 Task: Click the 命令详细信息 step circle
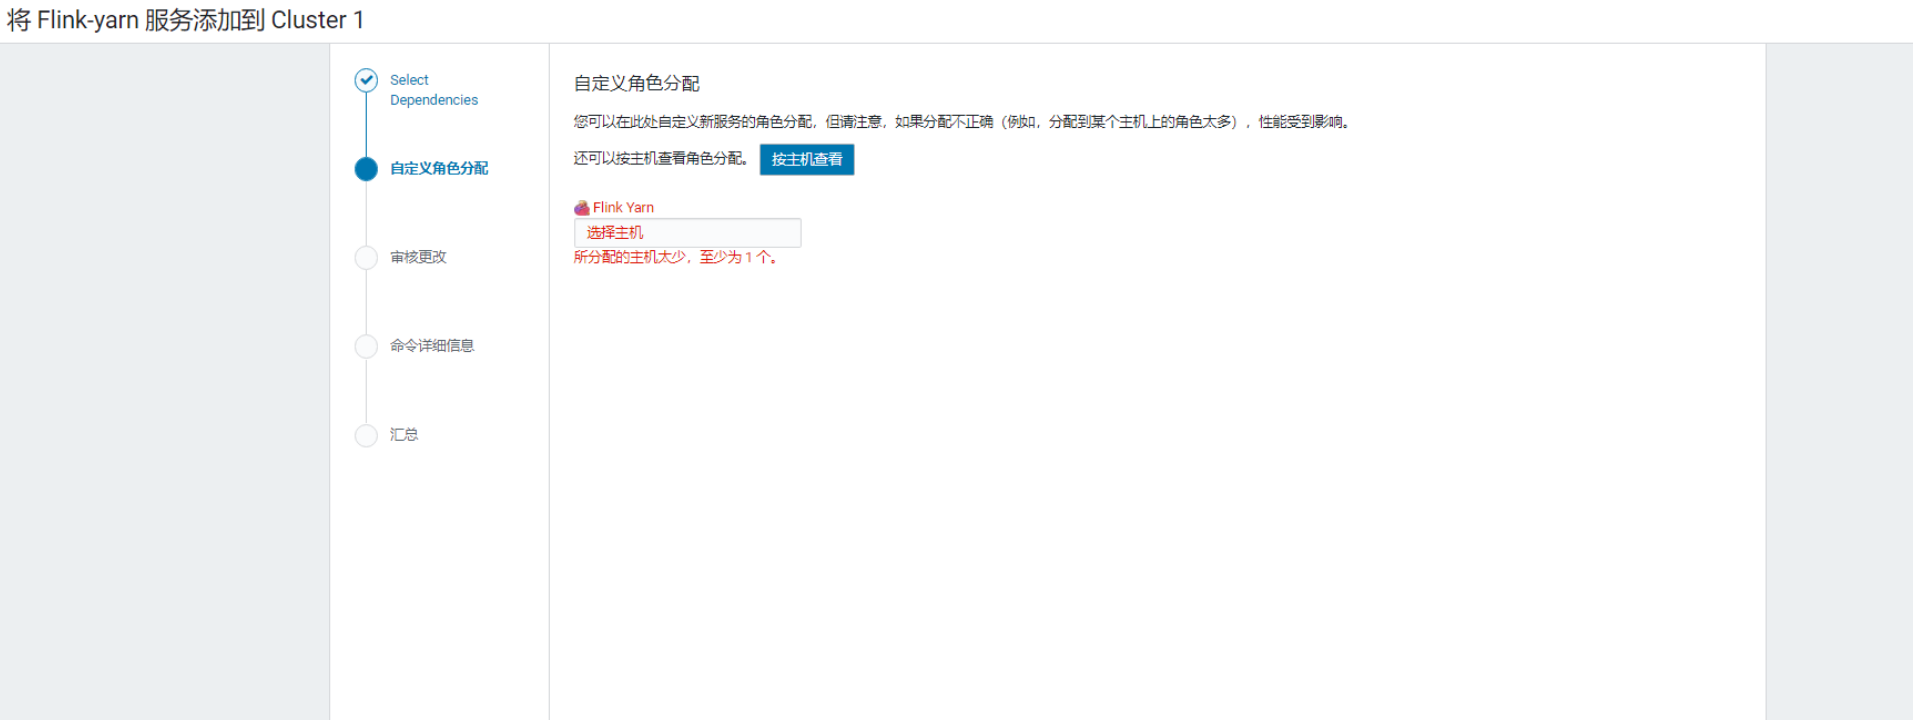coord(366,346)
